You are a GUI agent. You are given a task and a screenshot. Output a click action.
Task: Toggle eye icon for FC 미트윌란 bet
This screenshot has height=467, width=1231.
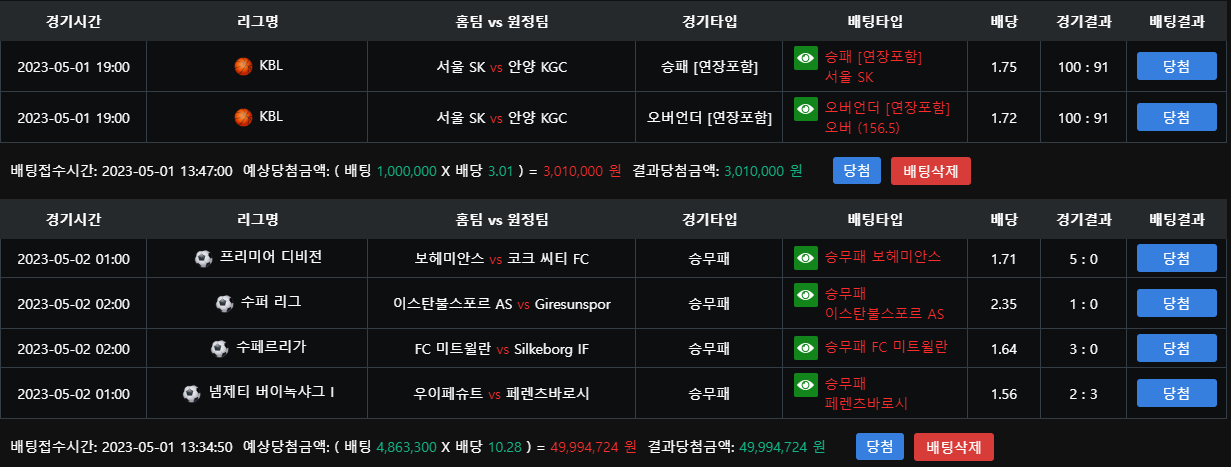(x=806, y=348)
